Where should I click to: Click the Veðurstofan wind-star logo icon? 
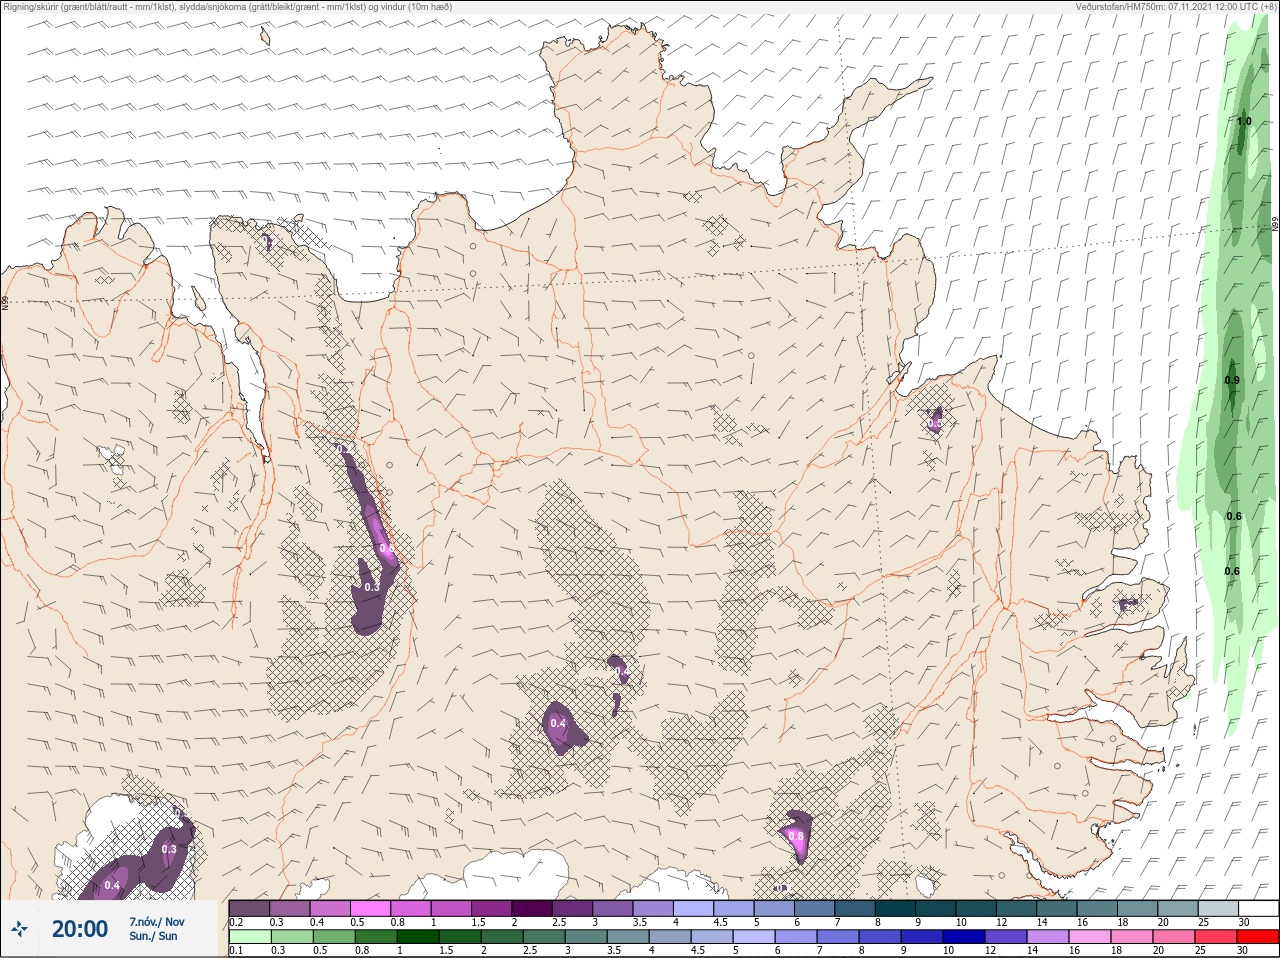[19, 929]
